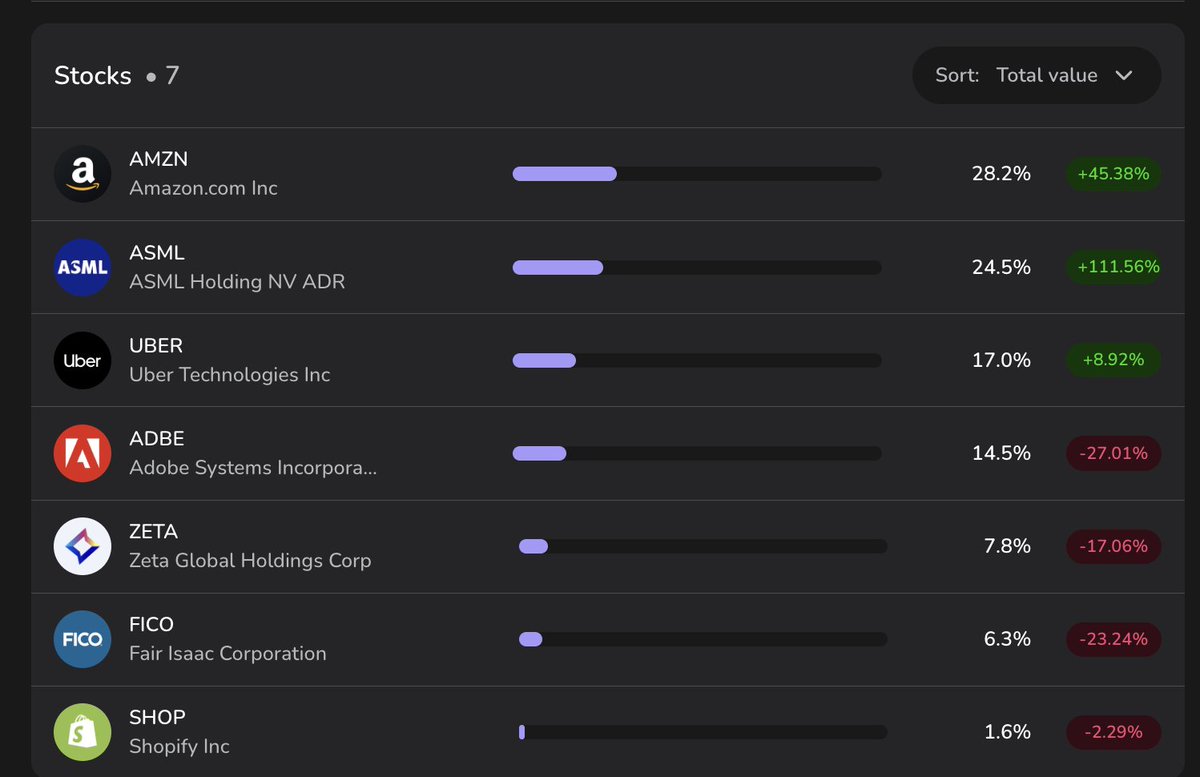Select the FICO ticker text

[152, 624]
